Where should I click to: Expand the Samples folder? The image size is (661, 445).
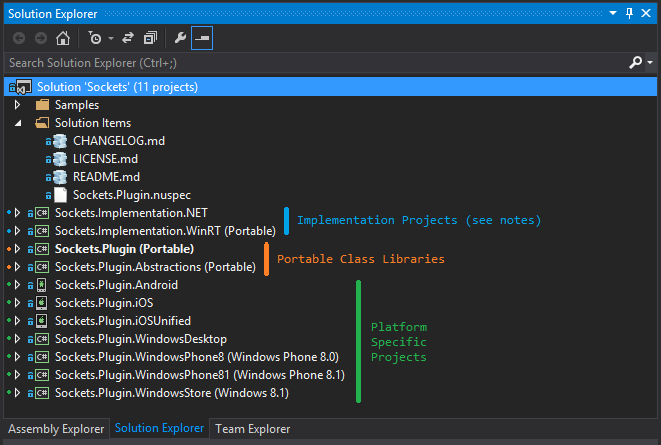pos(17,105)
